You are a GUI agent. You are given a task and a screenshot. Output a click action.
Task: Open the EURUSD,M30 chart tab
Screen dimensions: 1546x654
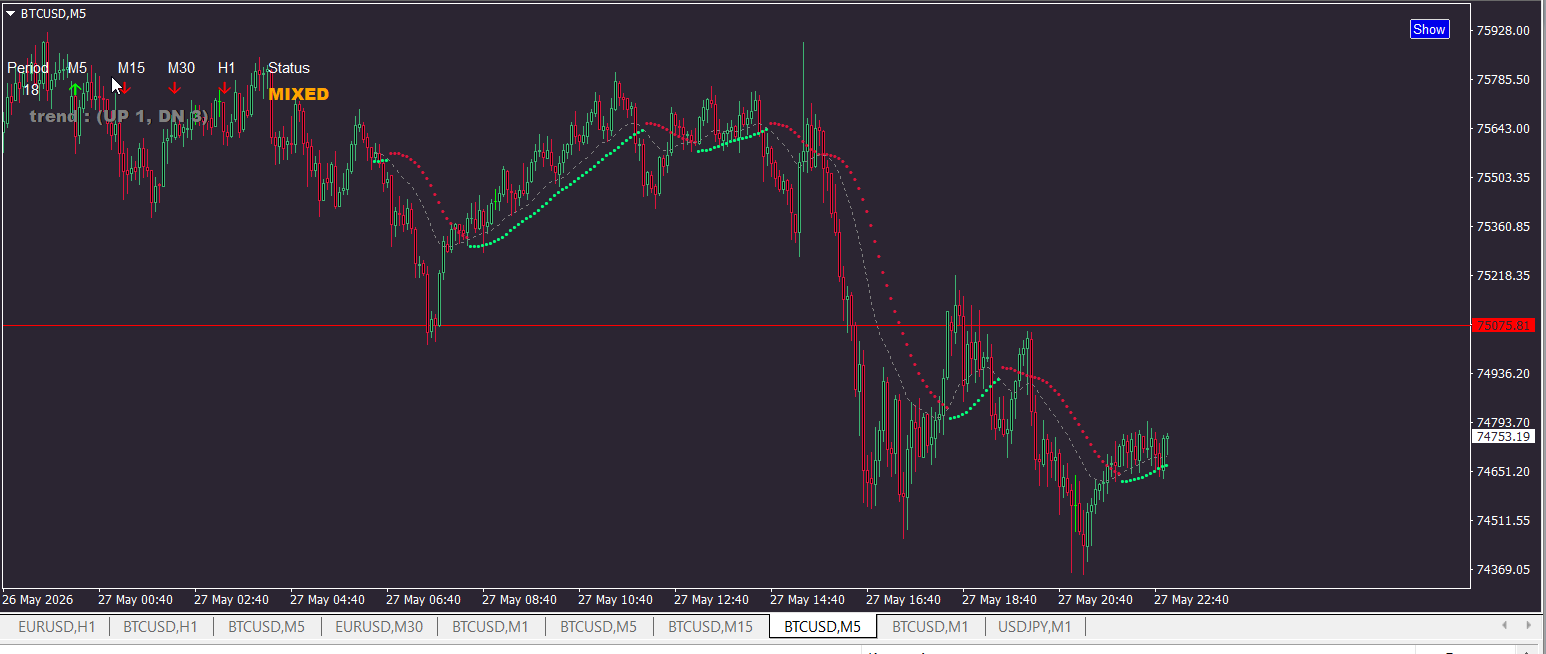click(x=379, y=627)
